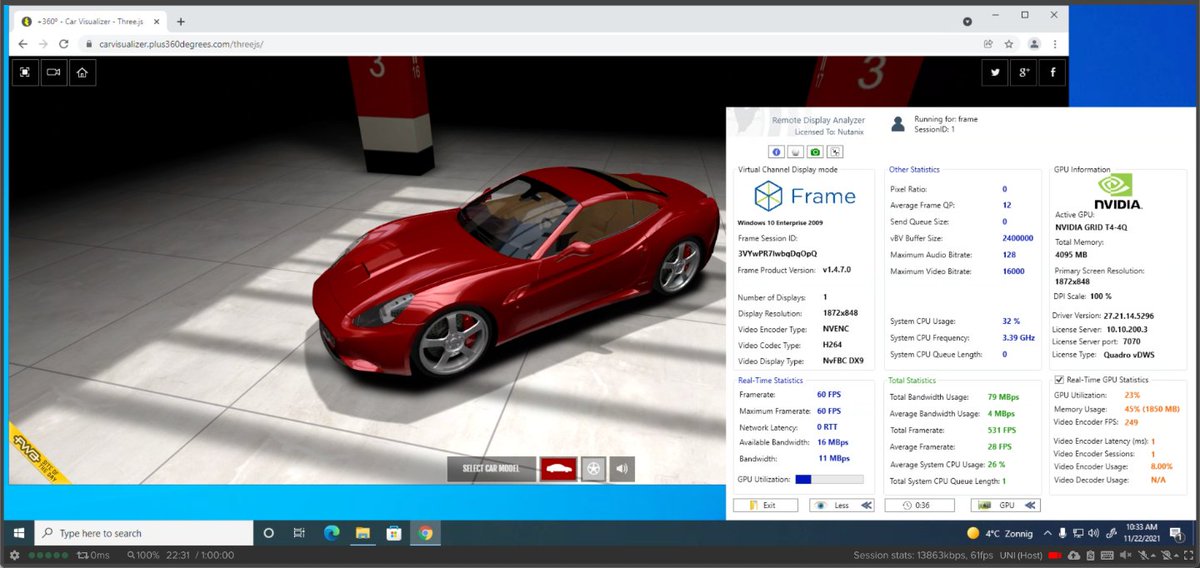Open a new Chrome tab
The height and width of the screenshot is (568, 1200).
tap(181, 21)
